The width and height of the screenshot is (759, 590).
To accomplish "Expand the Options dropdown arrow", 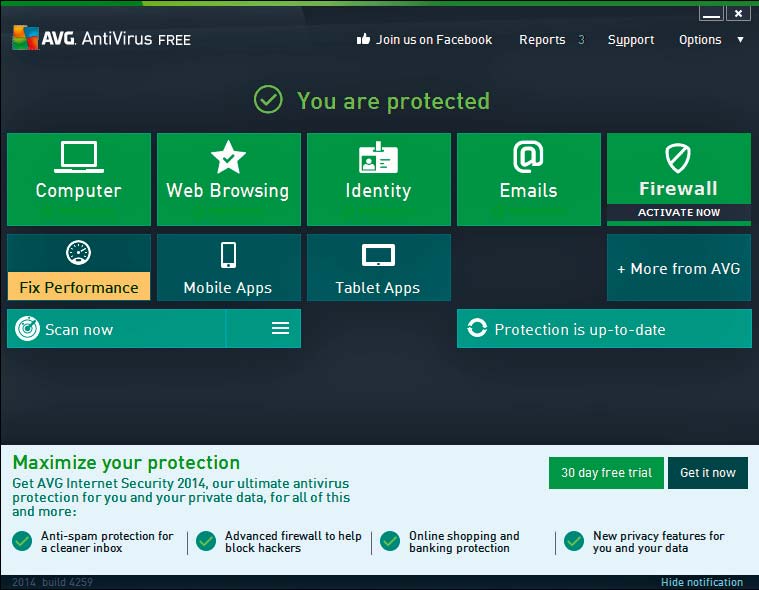I will pyautogui.click(x=740, y=40).
